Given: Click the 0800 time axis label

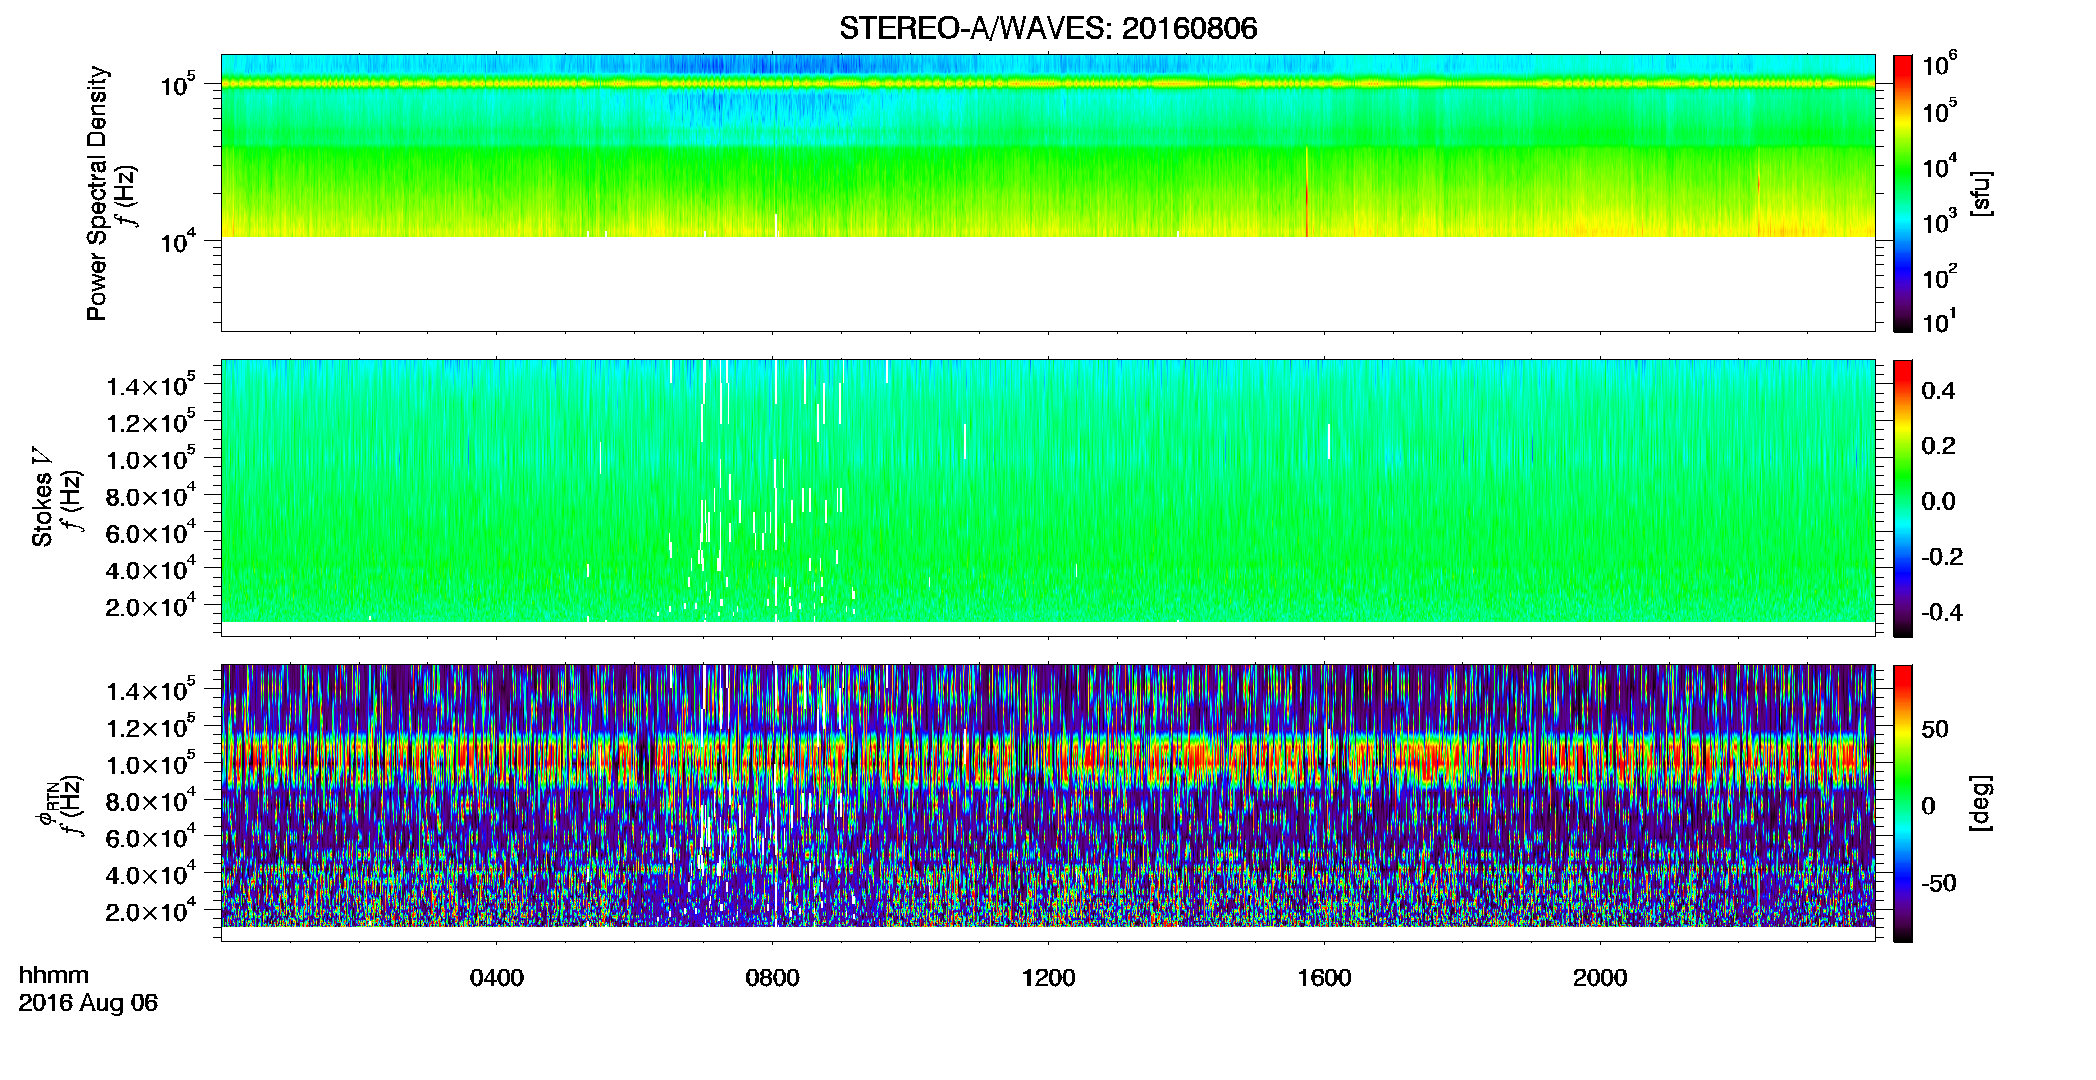Looking at the screenshot, I should tap(773, 978).
